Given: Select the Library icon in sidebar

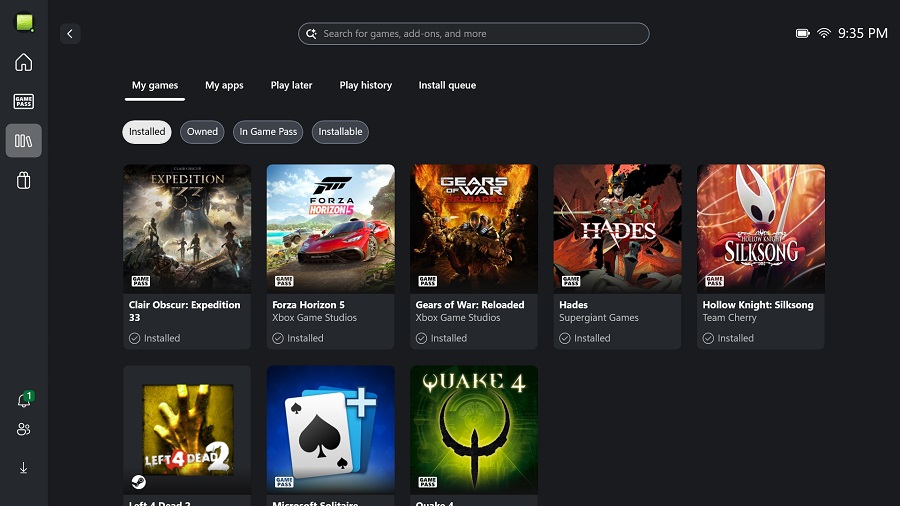Looking at the screenshot, I should [23, 141].
